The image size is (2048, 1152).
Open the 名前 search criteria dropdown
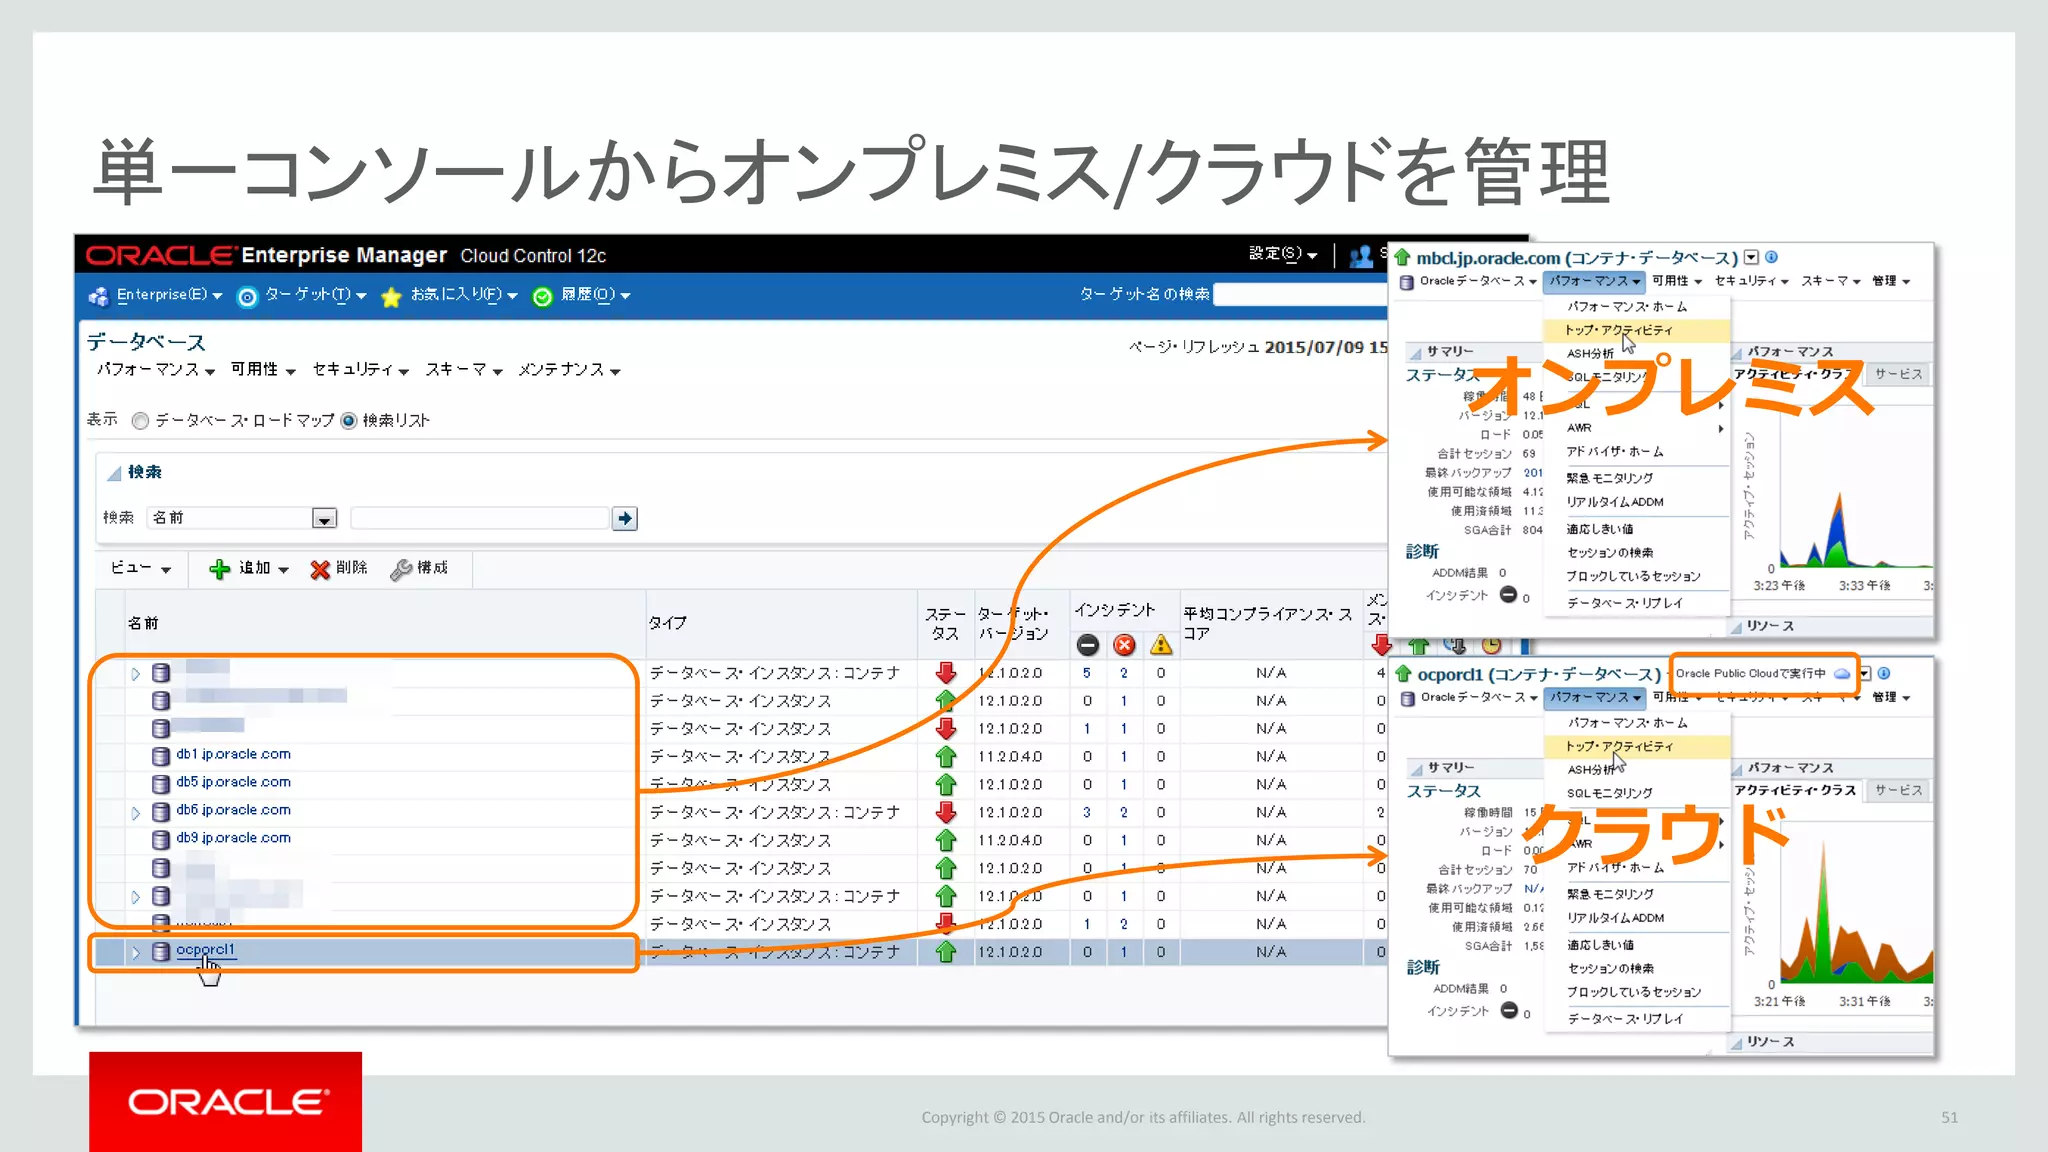coord(324,518)
